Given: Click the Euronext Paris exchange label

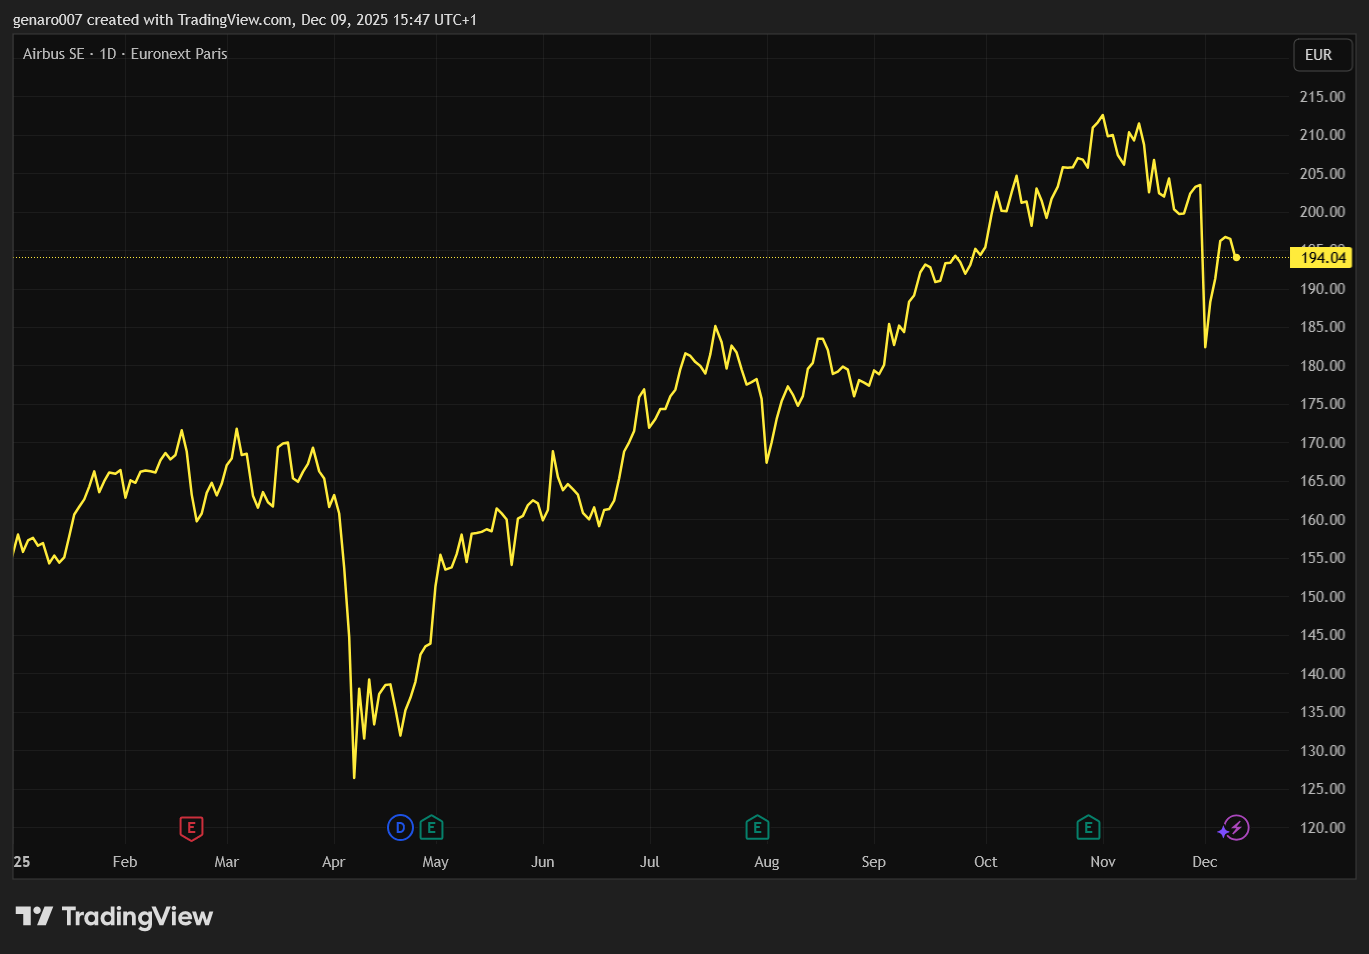Looking at the screenshot, I should click(179, 54).
